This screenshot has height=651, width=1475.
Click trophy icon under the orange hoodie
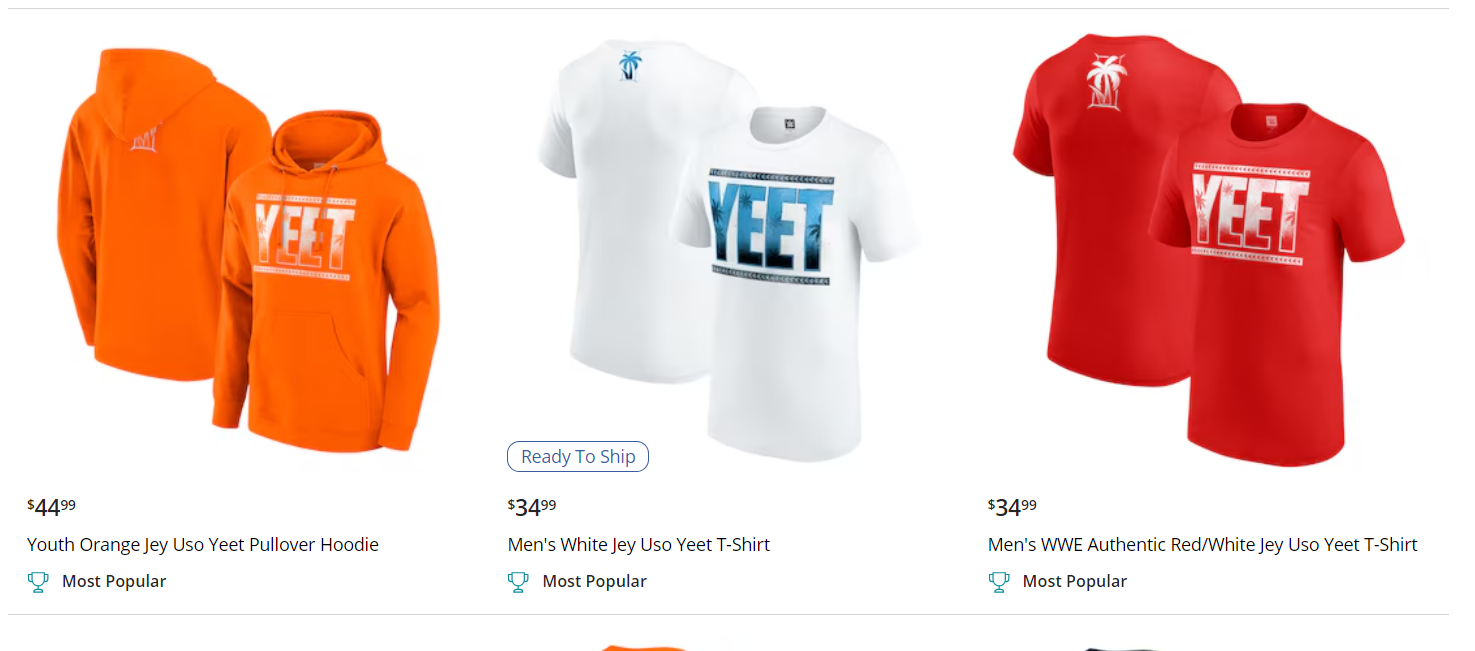pyautogui.click(x=38, y=581)
